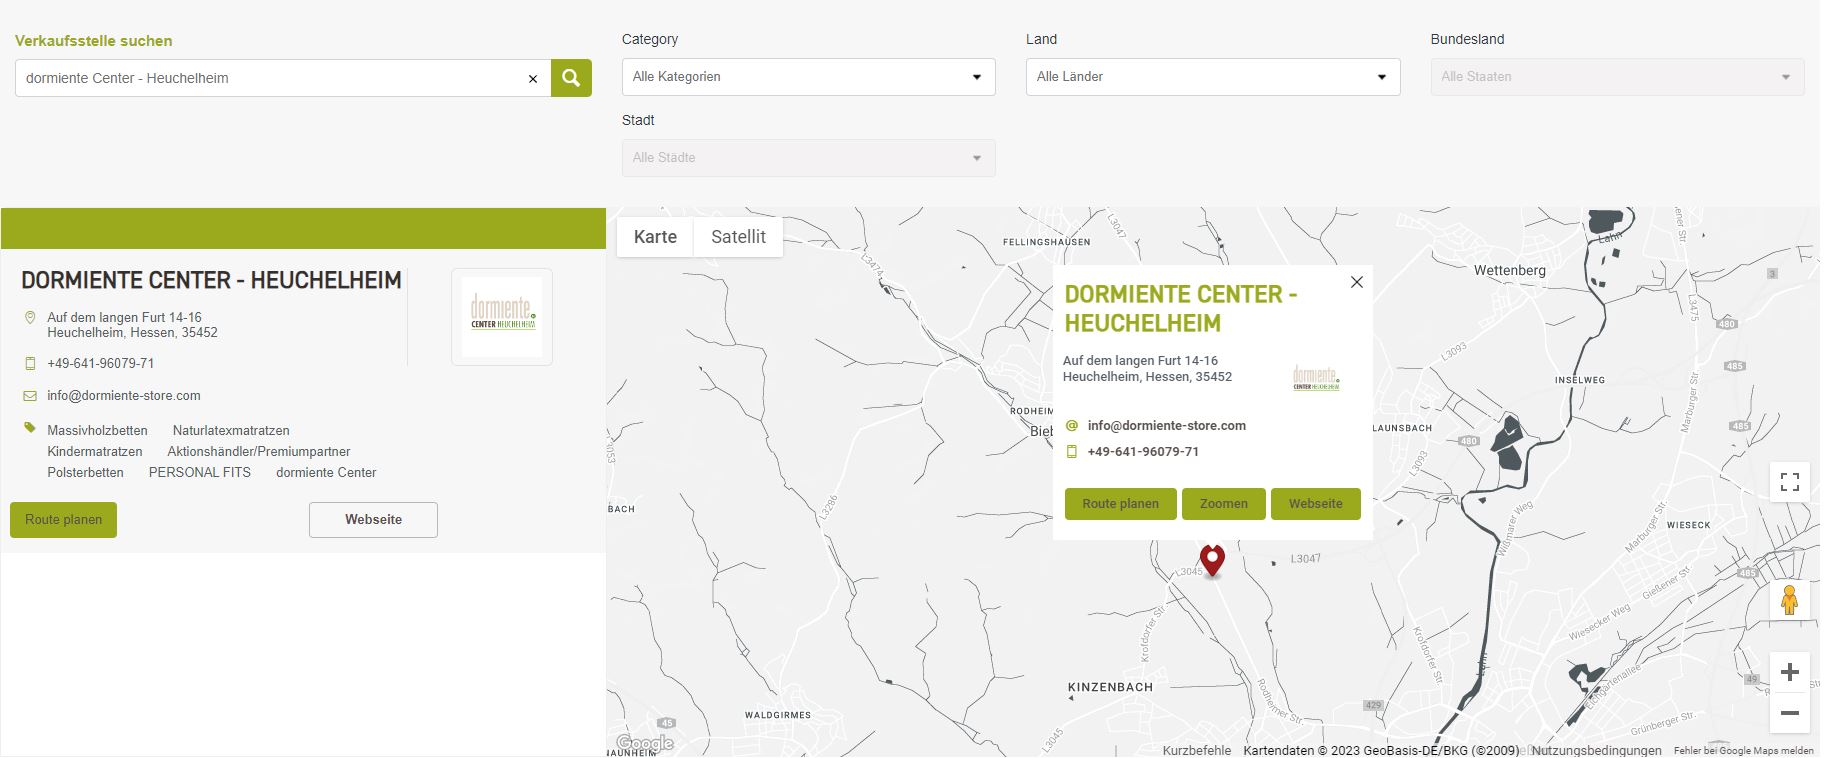The height and width of the screenshot is (758, 1824).
Task: Switch map to Karte view
Action: [x=655, y=237]
